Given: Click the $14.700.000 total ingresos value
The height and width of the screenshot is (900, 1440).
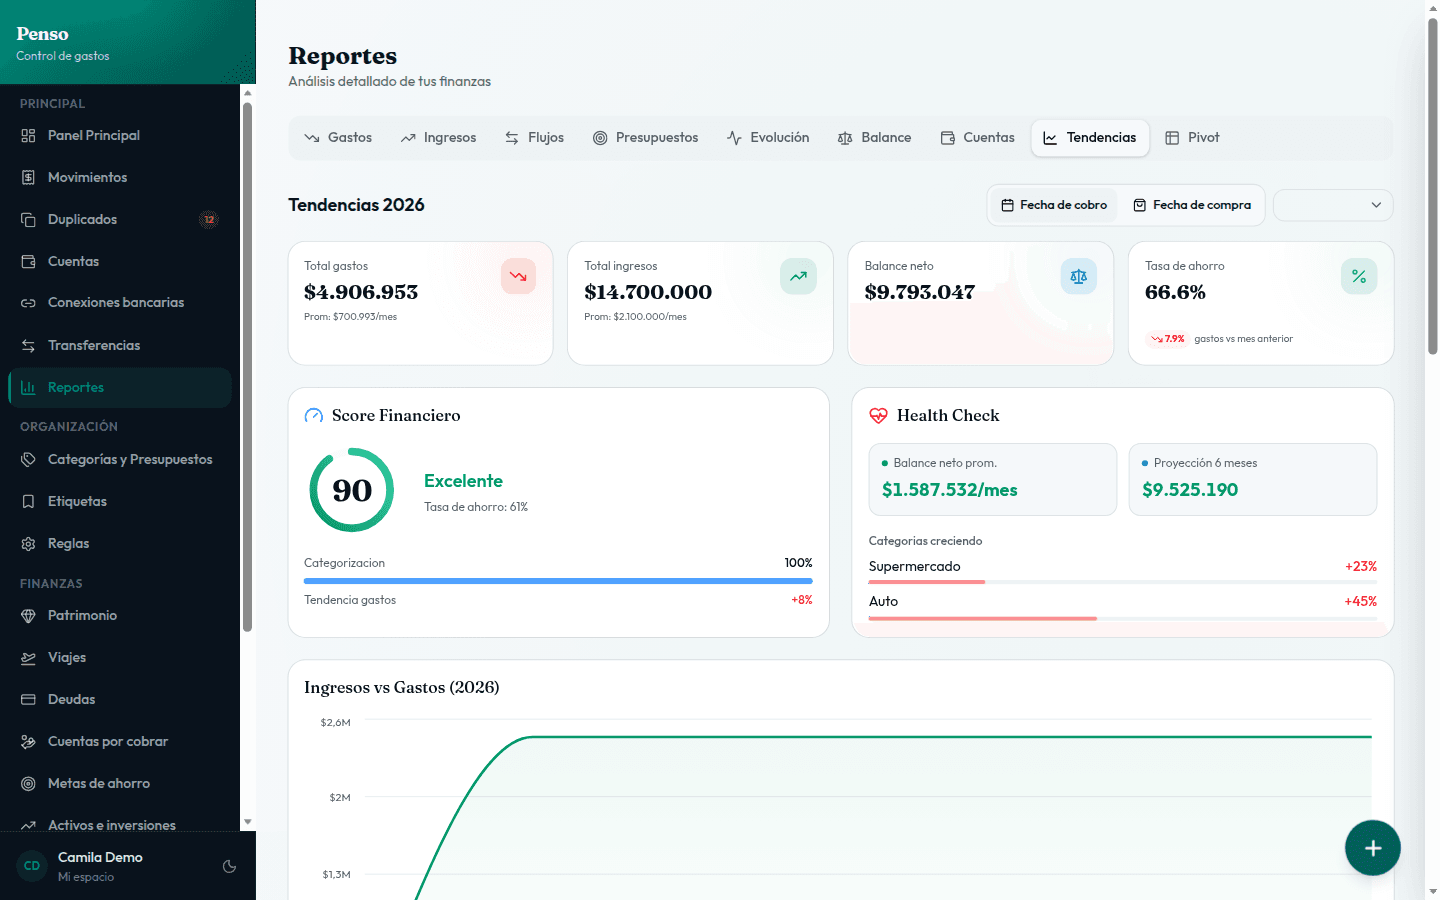Looking at the screenshot, I should pos(648,292).
